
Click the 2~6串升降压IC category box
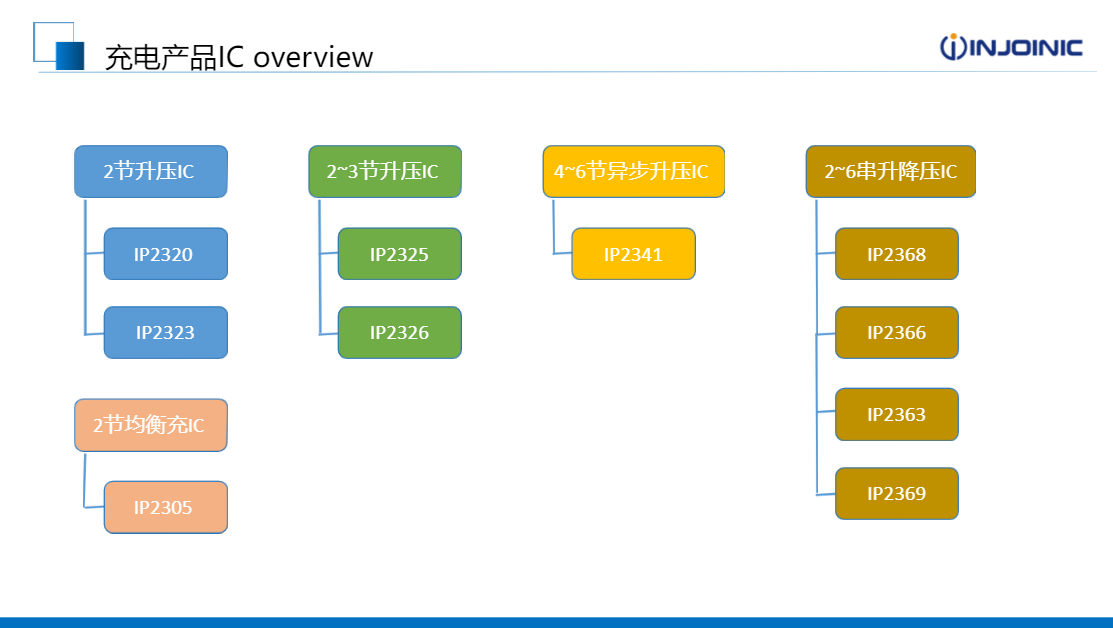891,172
